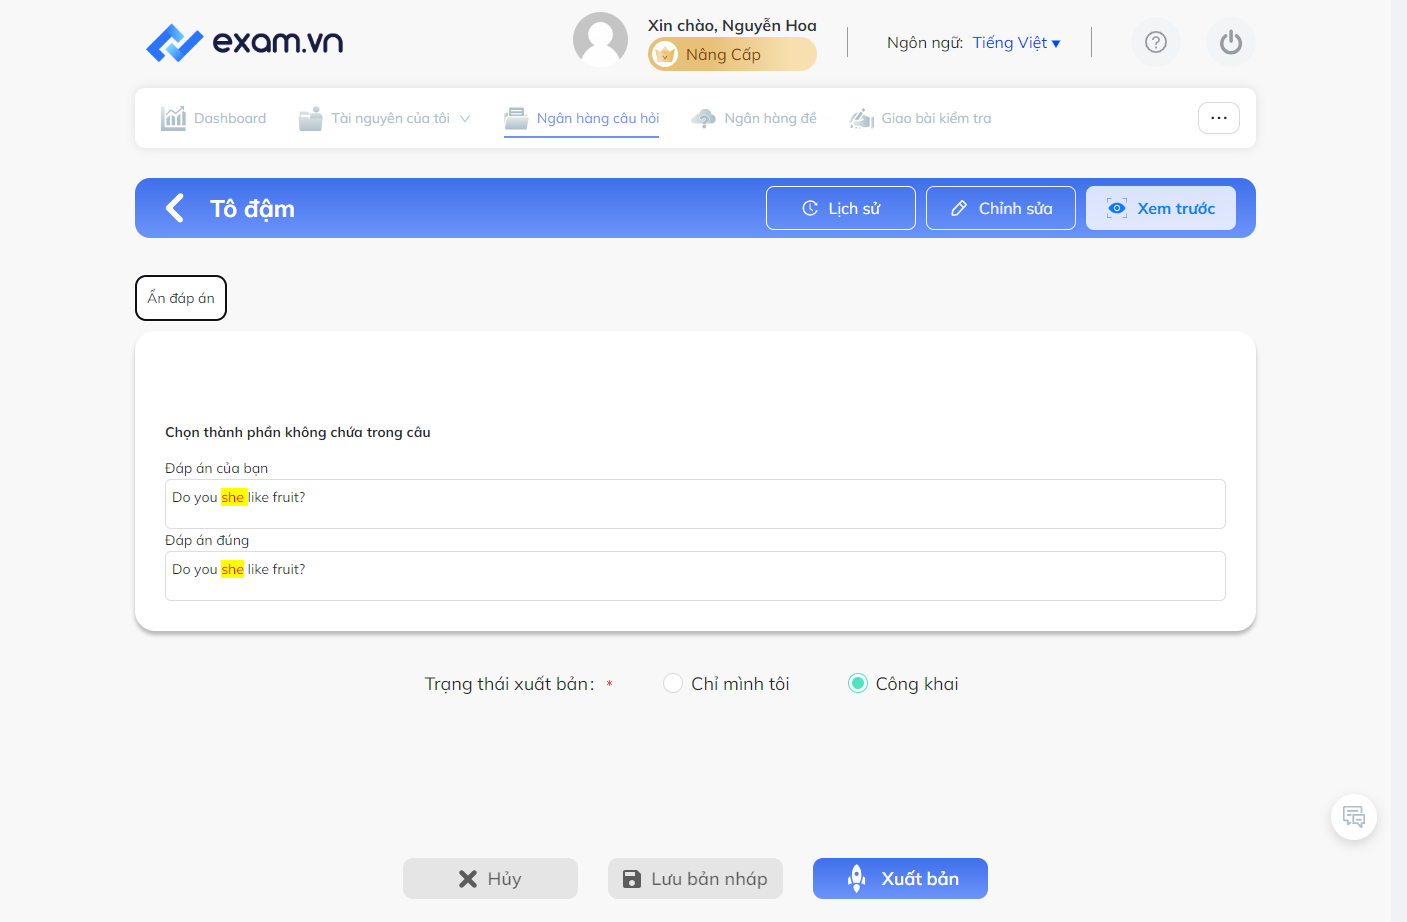Click highlighted word she in correct answer
The image size is (1407, 922).
coord(233,569)
